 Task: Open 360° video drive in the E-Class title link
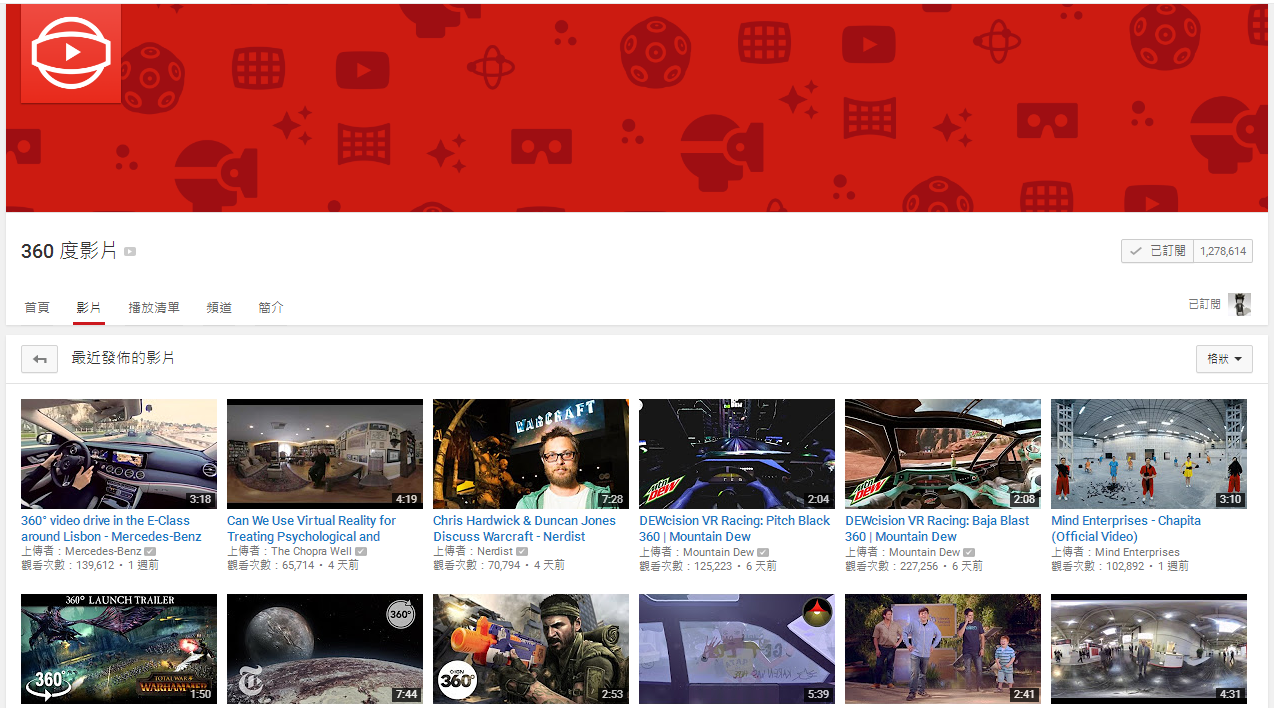tap(111, 529)
